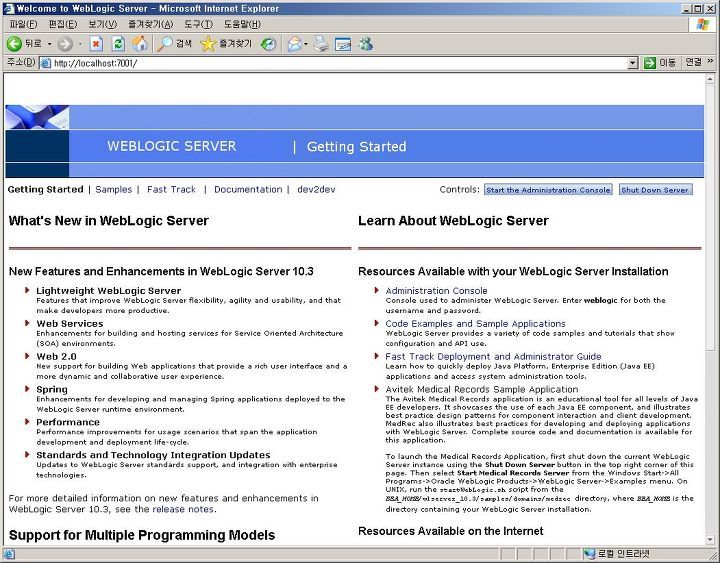Click the Print icon
The height and width of the screenshot is (563, 720).
(x=321, y=44)
